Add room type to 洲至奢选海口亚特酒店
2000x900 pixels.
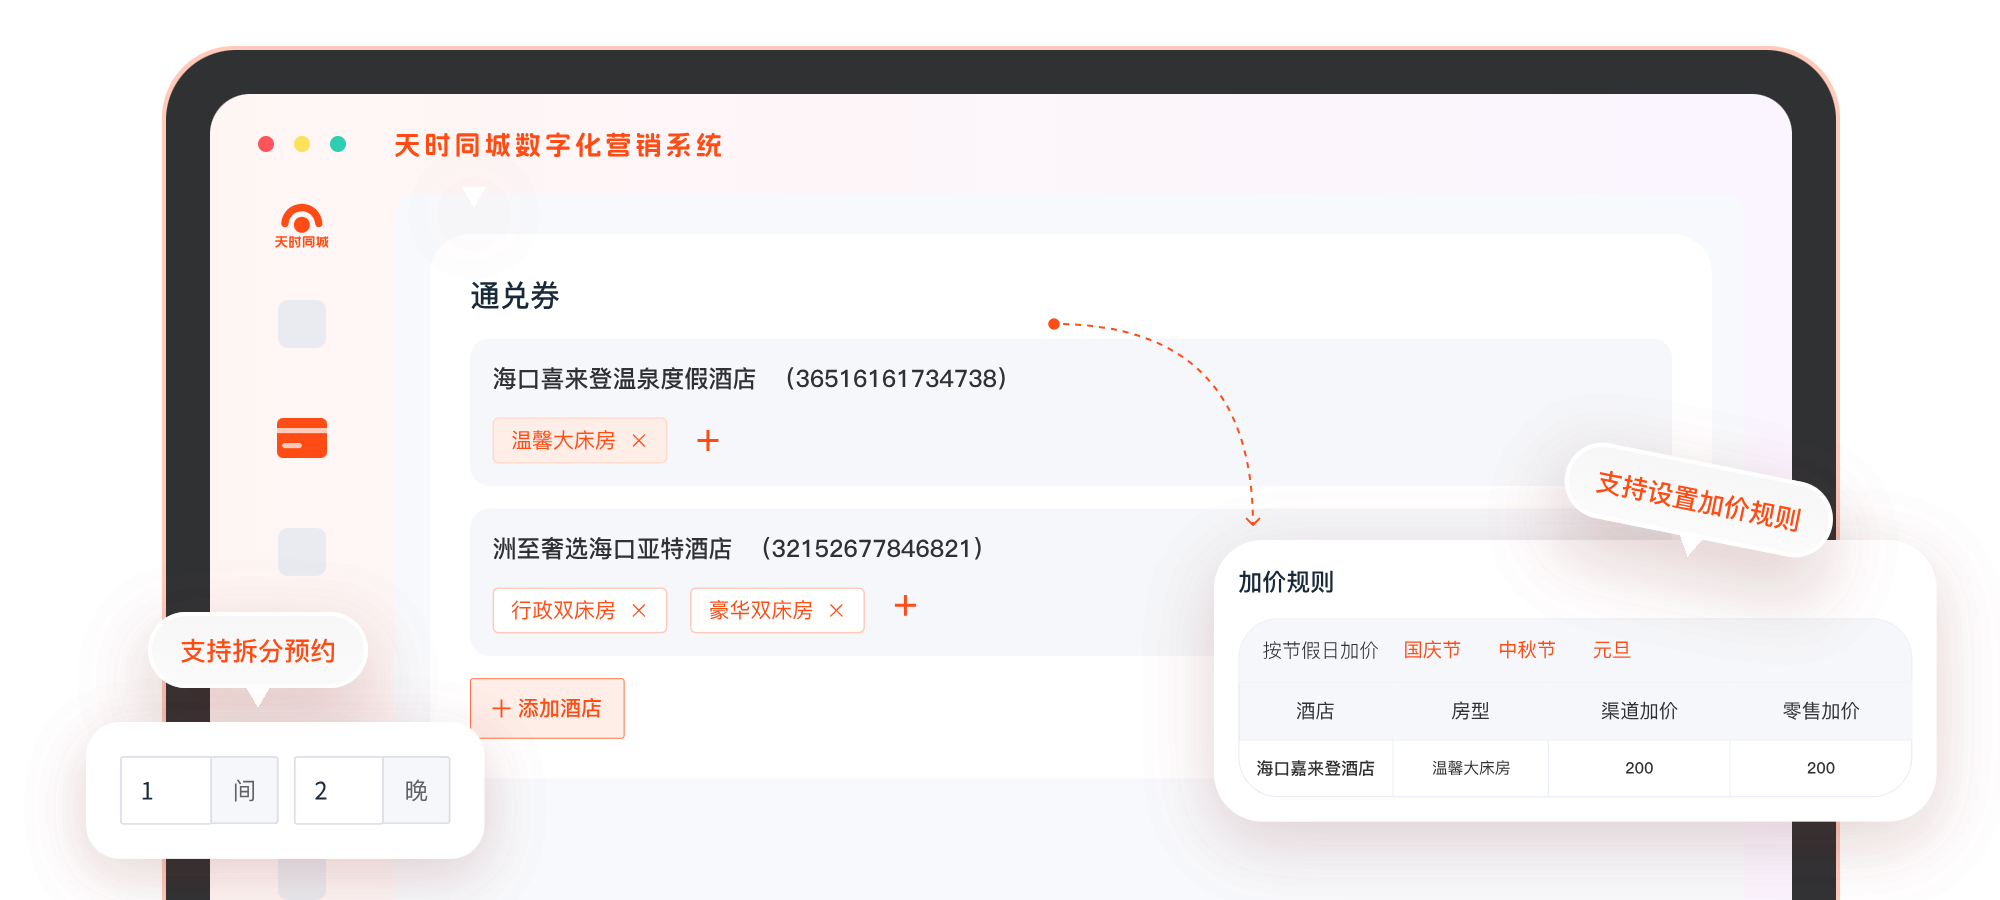coord(905,606)
